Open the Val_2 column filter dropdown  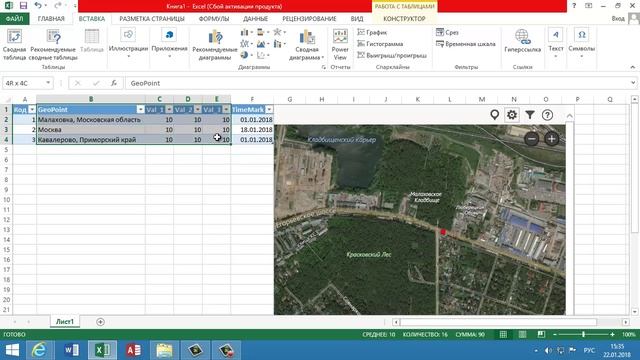[x=198, y=110]
